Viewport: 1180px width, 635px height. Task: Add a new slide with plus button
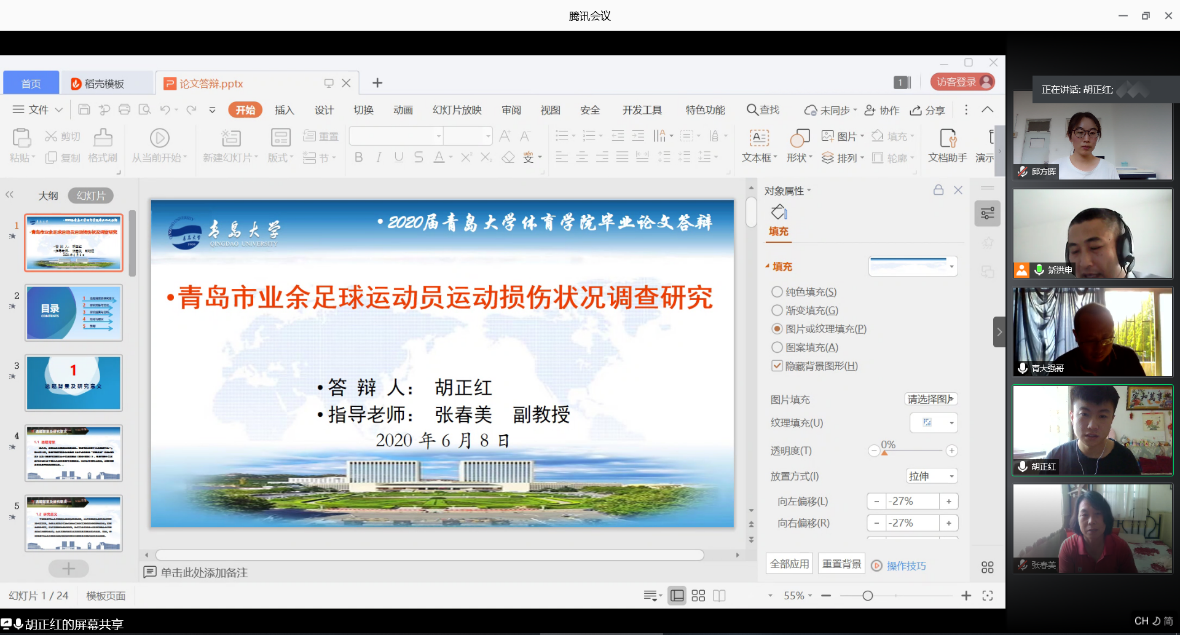(68, 568)
